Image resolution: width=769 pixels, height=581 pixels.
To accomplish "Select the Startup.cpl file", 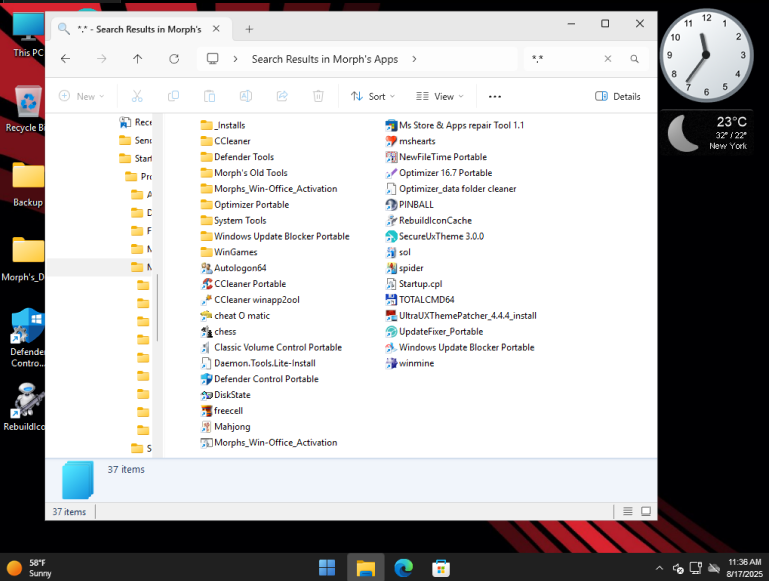I will [414, 284].
